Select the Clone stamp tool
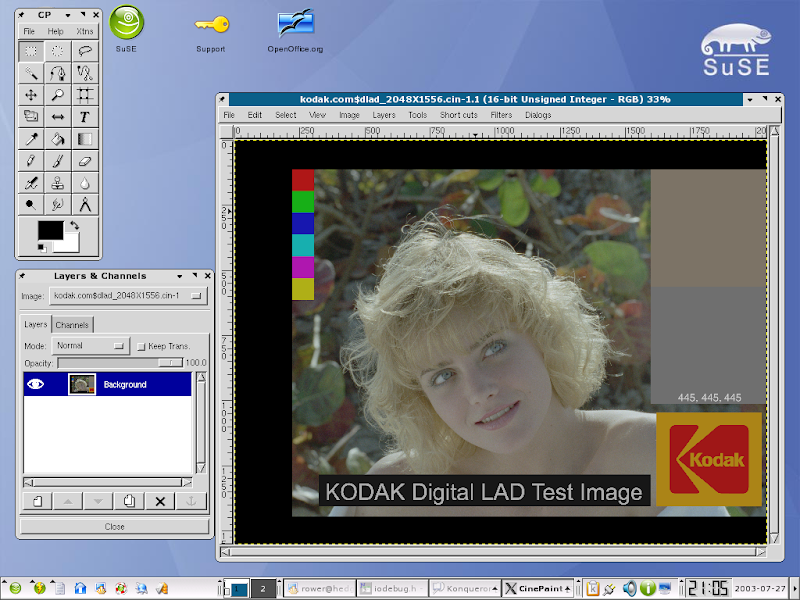Screen dimensions: 800x600 pos(58,183)
